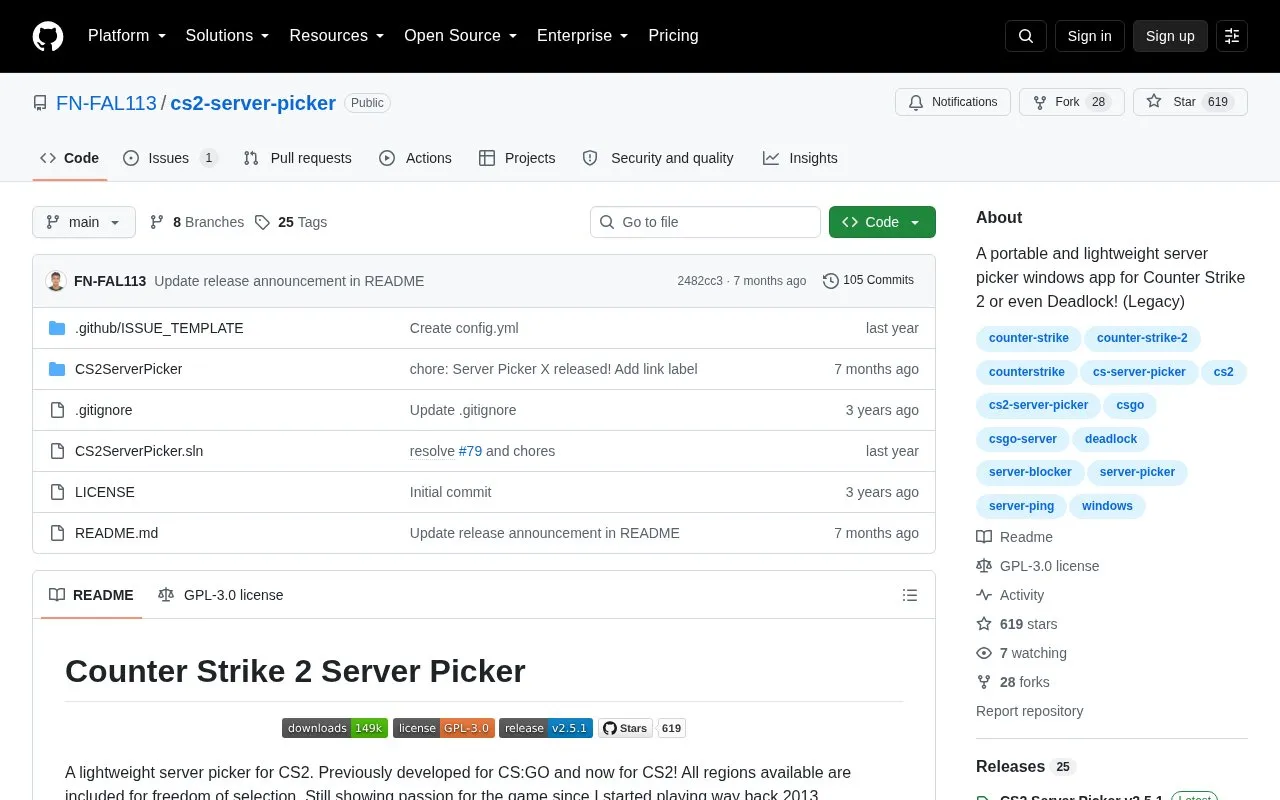
Task: Open the Releases 25 heading link
Action: [1026, 766]
